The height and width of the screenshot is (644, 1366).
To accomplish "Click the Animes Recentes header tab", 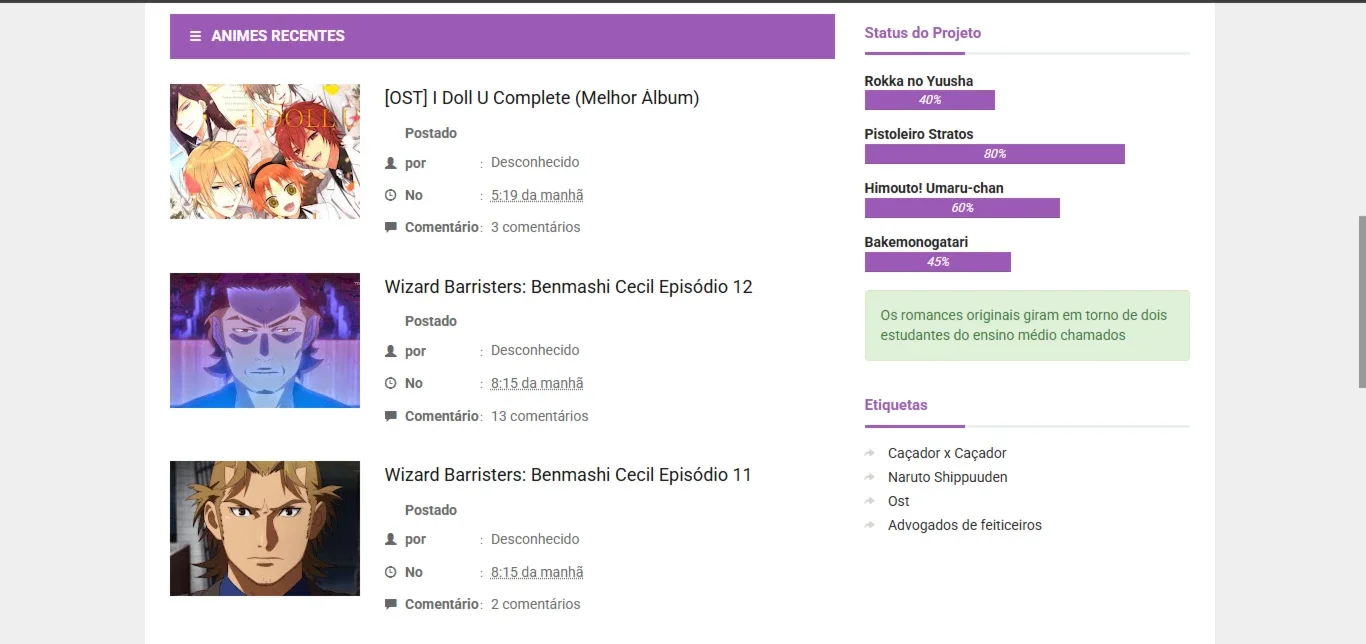I will (x=502, y=36).
